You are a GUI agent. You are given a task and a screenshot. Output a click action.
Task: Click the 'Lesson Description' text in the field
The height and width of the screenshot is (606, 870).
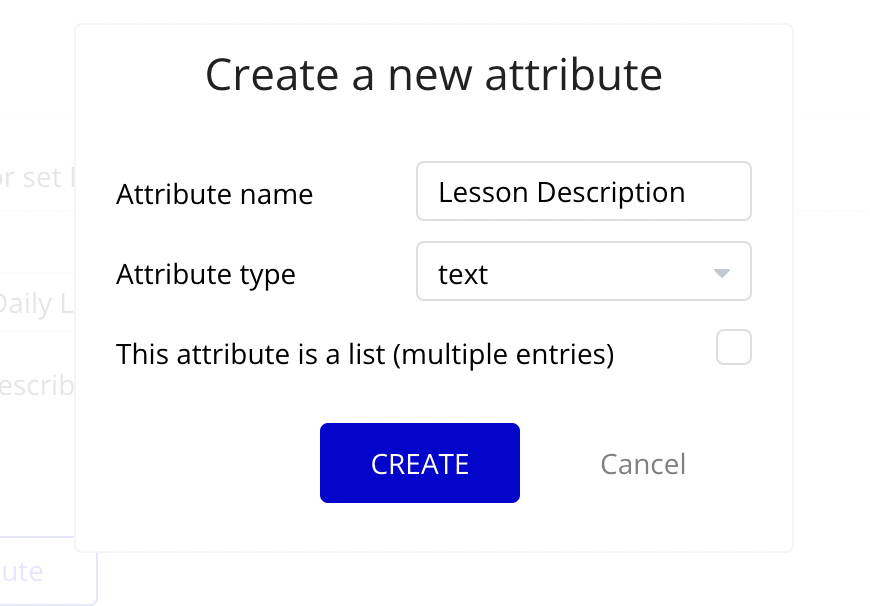coord(562,193)
